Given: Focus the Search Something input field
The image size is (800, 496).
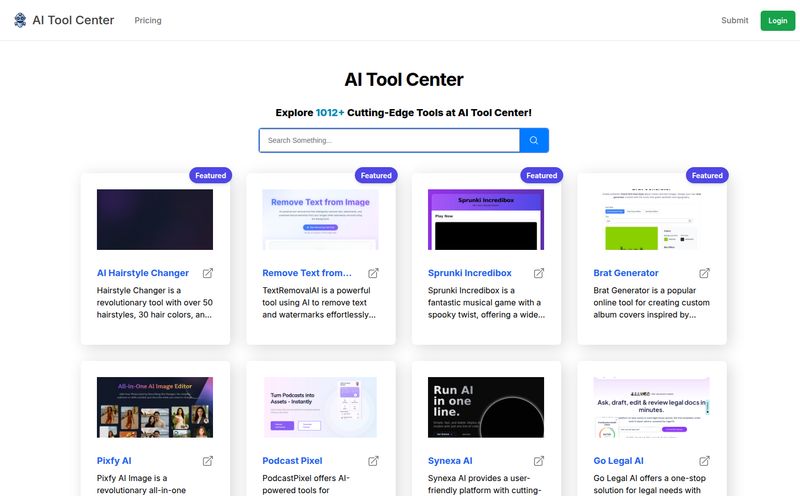Looking at the screenshot, I should click(389, 140).
